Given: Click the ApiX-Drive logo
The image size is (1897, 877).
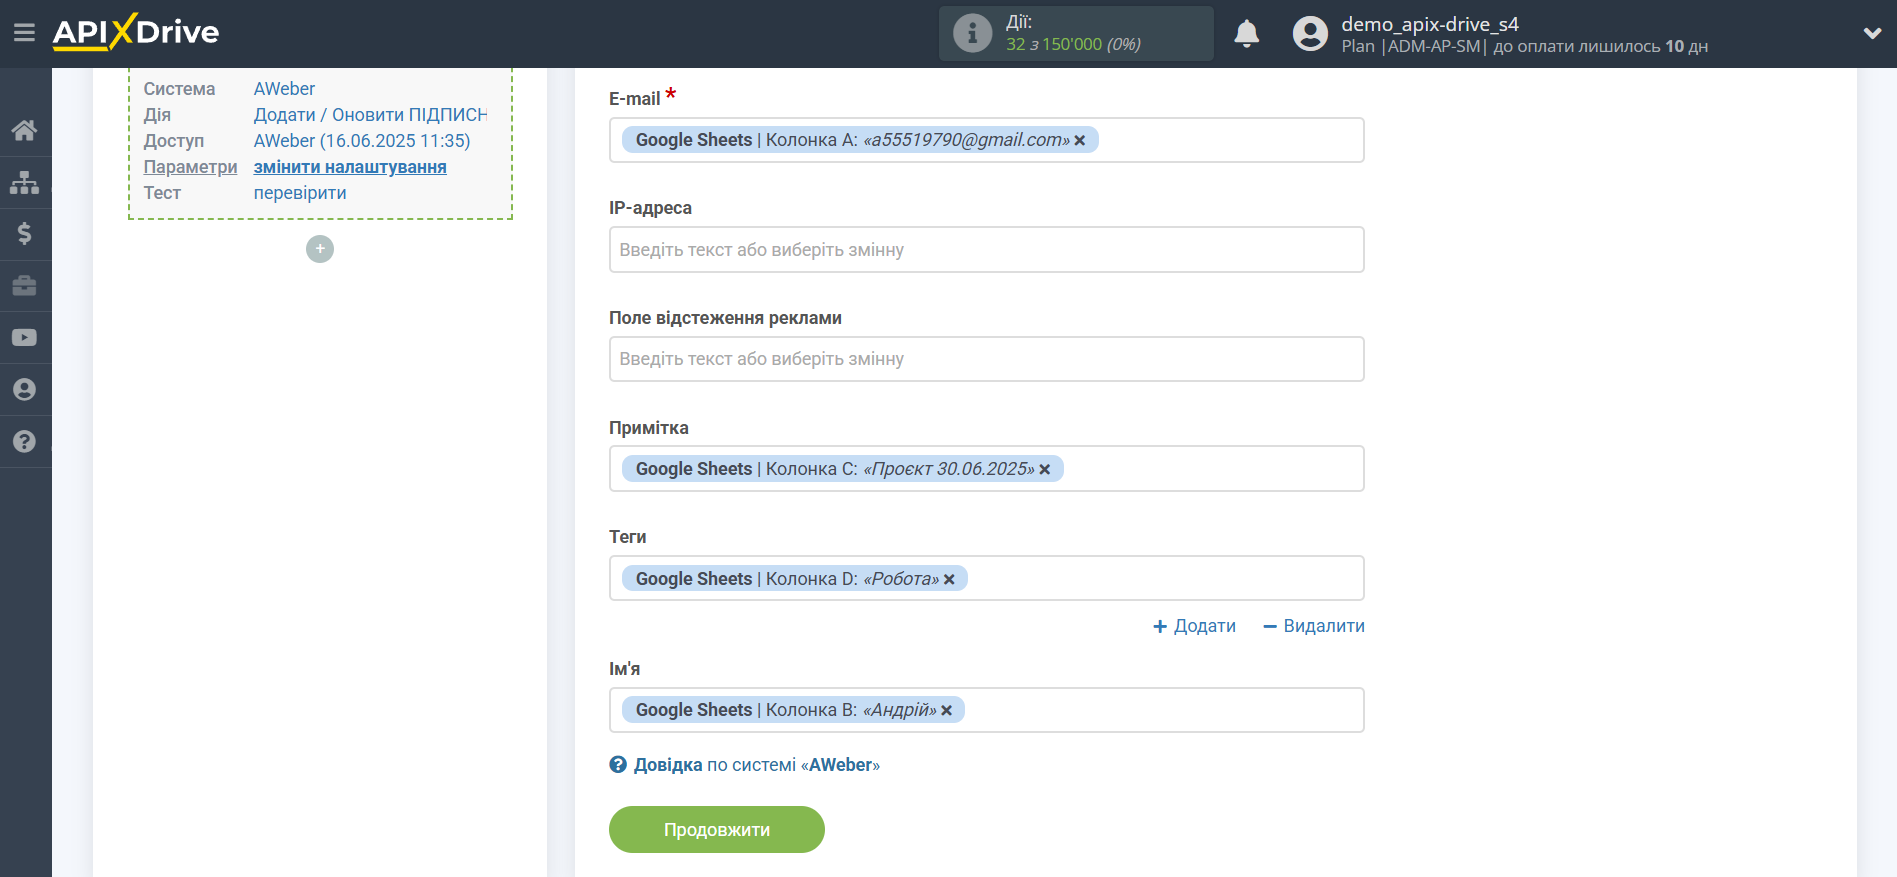Looking at the screenshot, I should [x=136, y=32].
